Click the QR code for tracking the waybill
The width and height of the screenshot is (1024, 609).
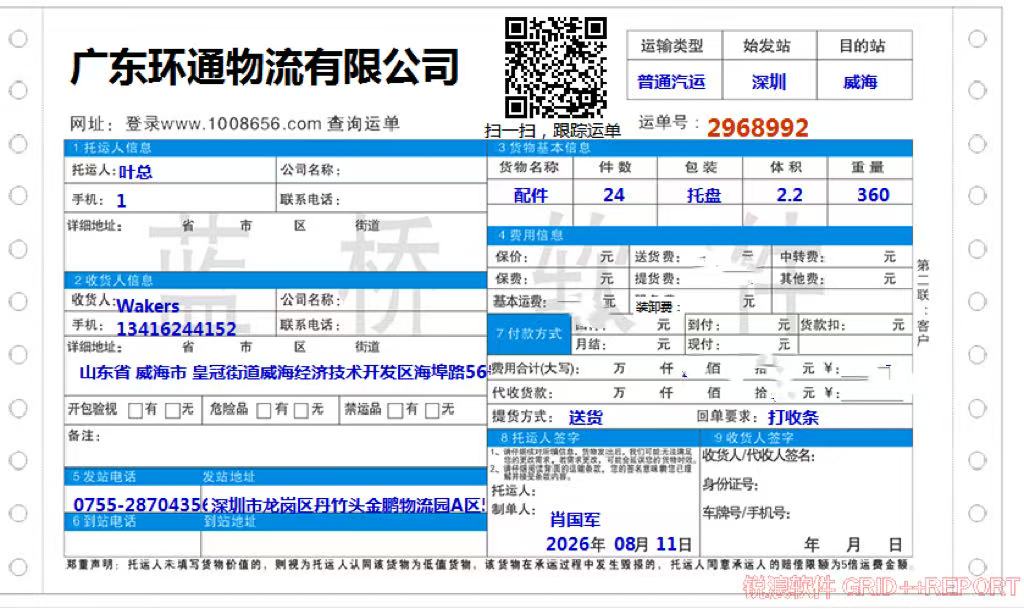[x=556, y=67]
